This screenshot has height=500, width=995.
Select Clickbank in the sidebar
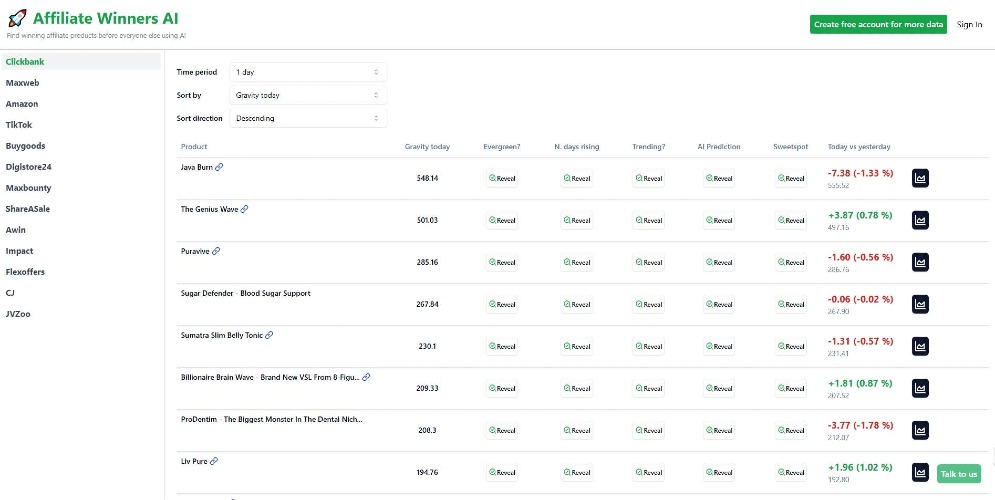[81, 62]
